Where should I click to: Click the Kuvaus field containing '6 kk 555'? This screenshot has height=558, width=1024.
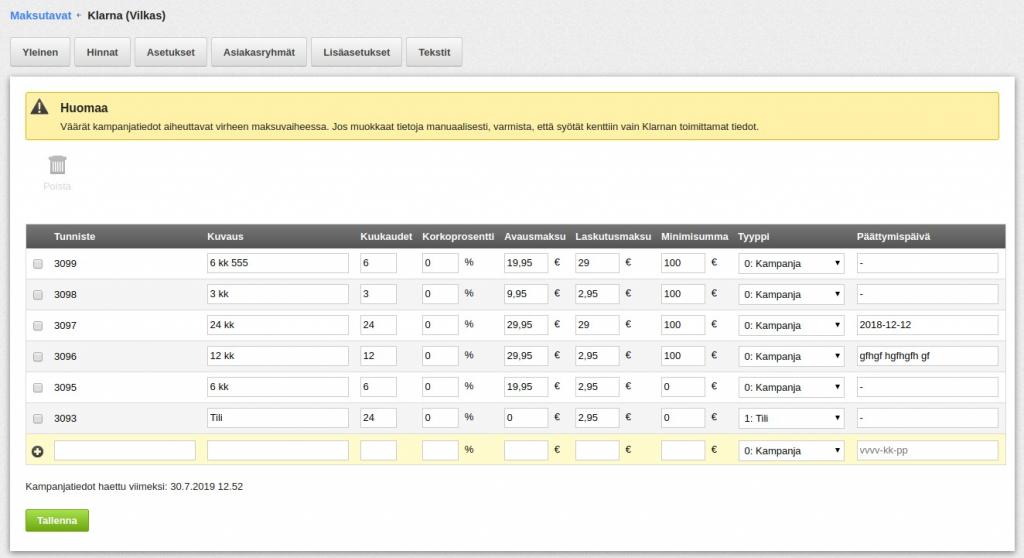[278, 263]
